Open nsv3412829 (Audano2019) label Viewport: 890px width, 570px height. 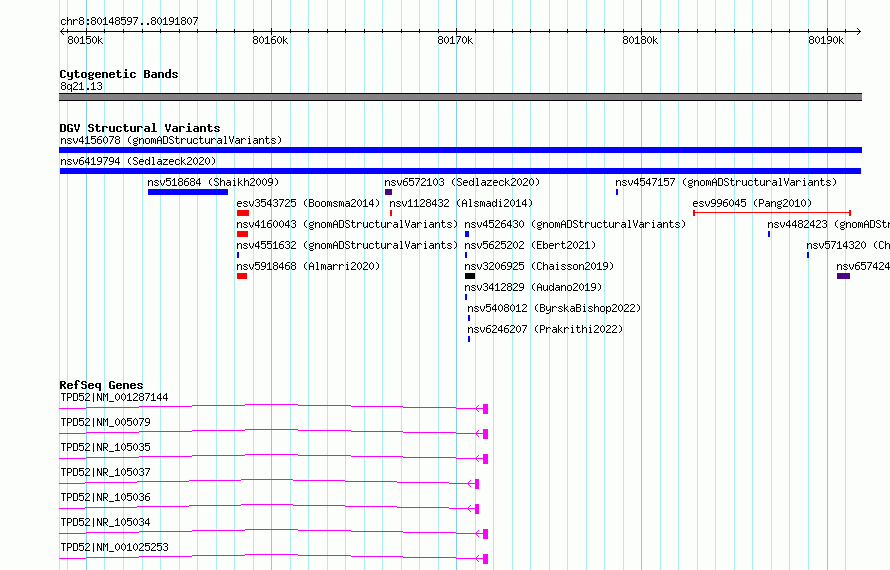(x=533, y=287)
